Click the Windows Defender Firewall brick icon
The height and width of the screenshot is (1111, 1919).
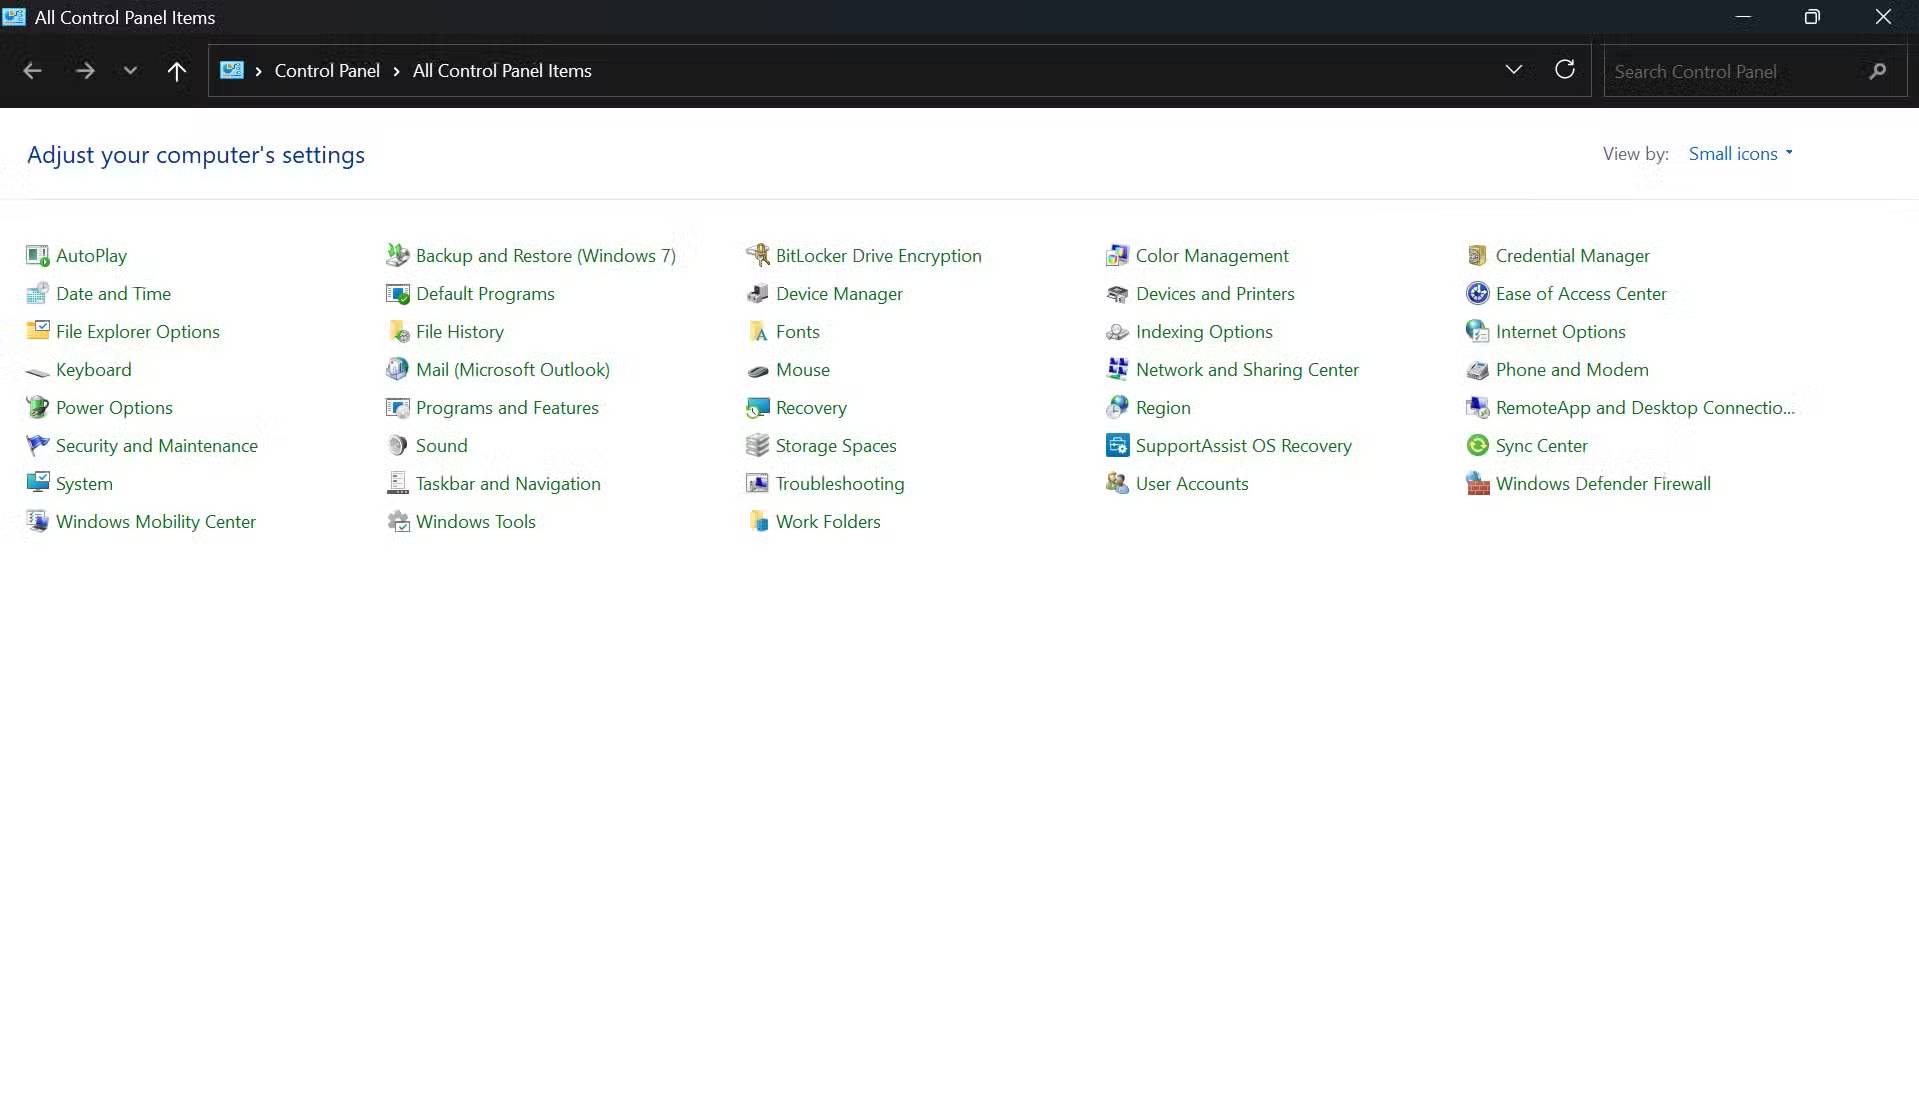(1477, 484)
